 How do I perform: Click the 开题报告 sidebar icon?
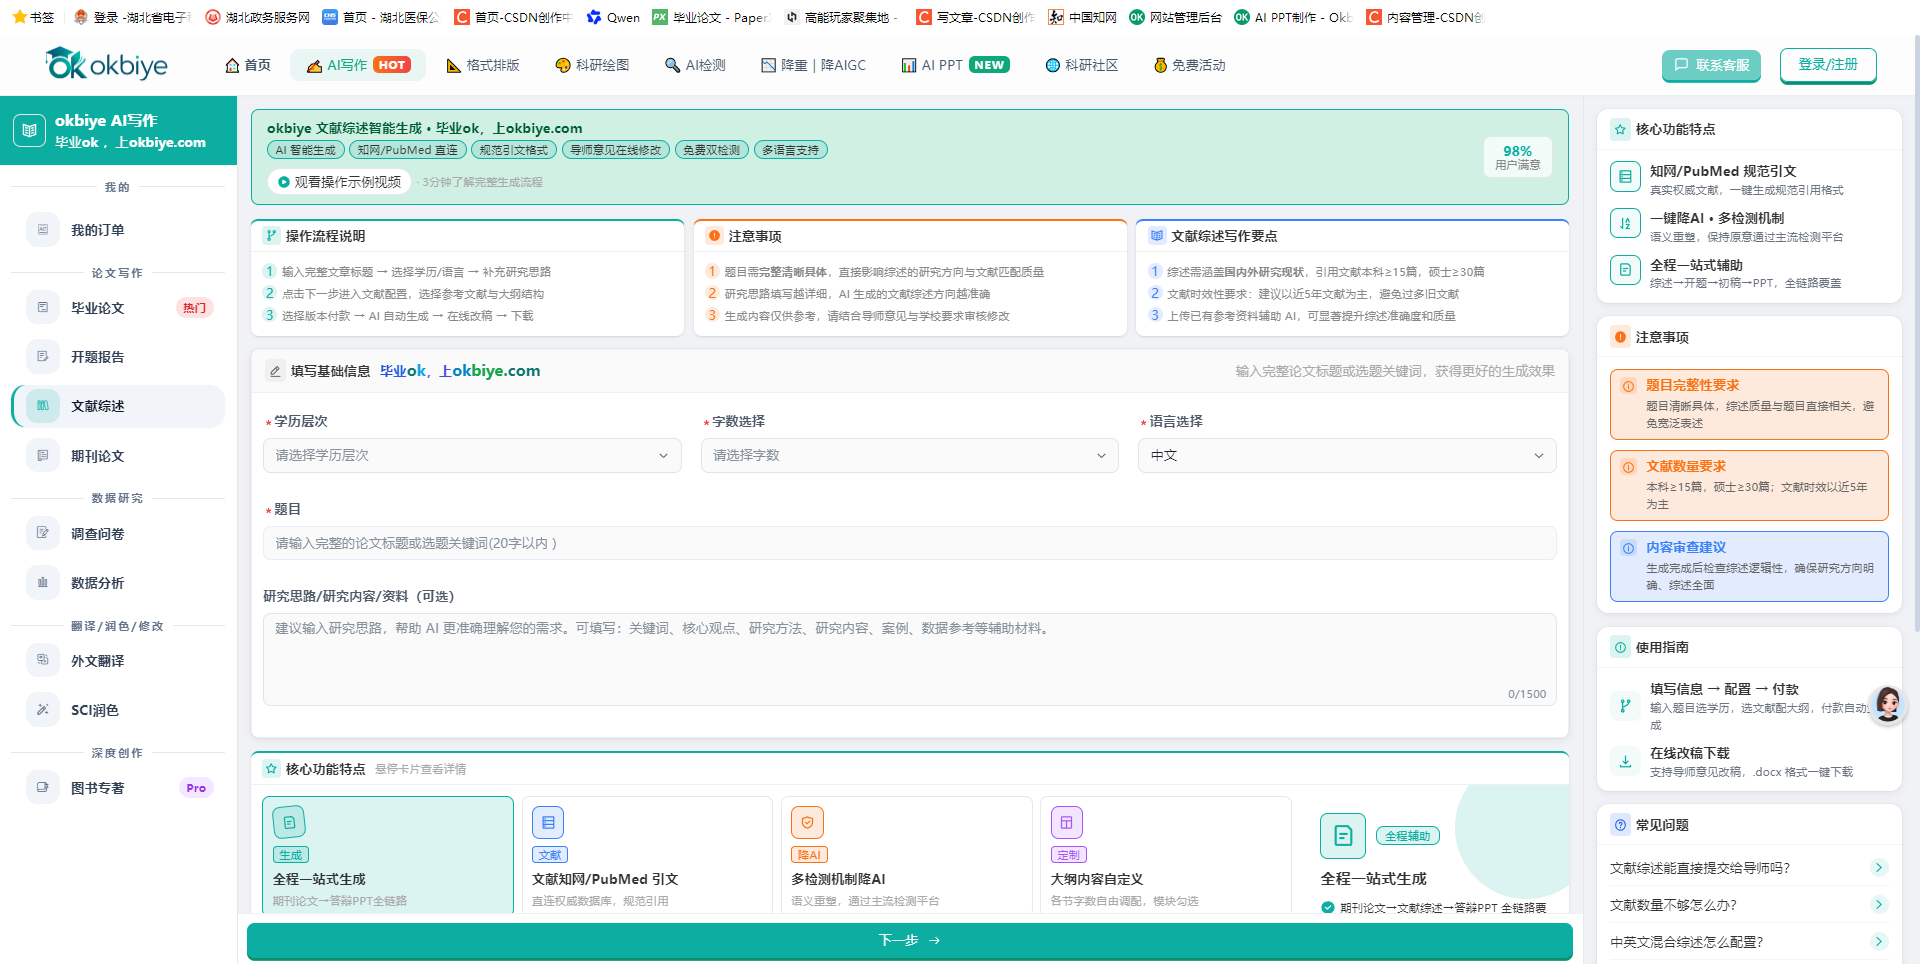(42, 357)
